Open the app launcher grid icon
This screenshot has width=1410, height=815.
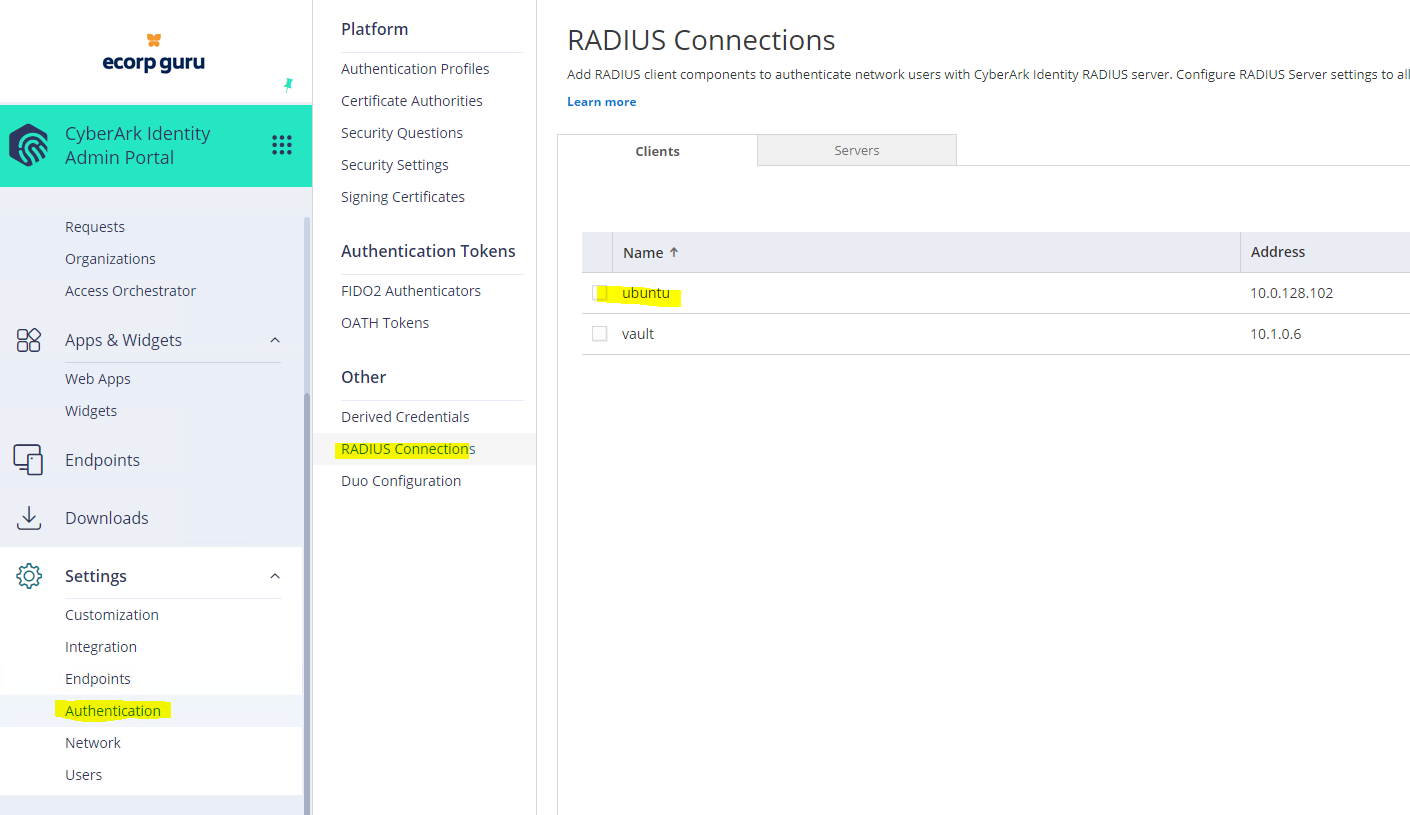(281, 146)
